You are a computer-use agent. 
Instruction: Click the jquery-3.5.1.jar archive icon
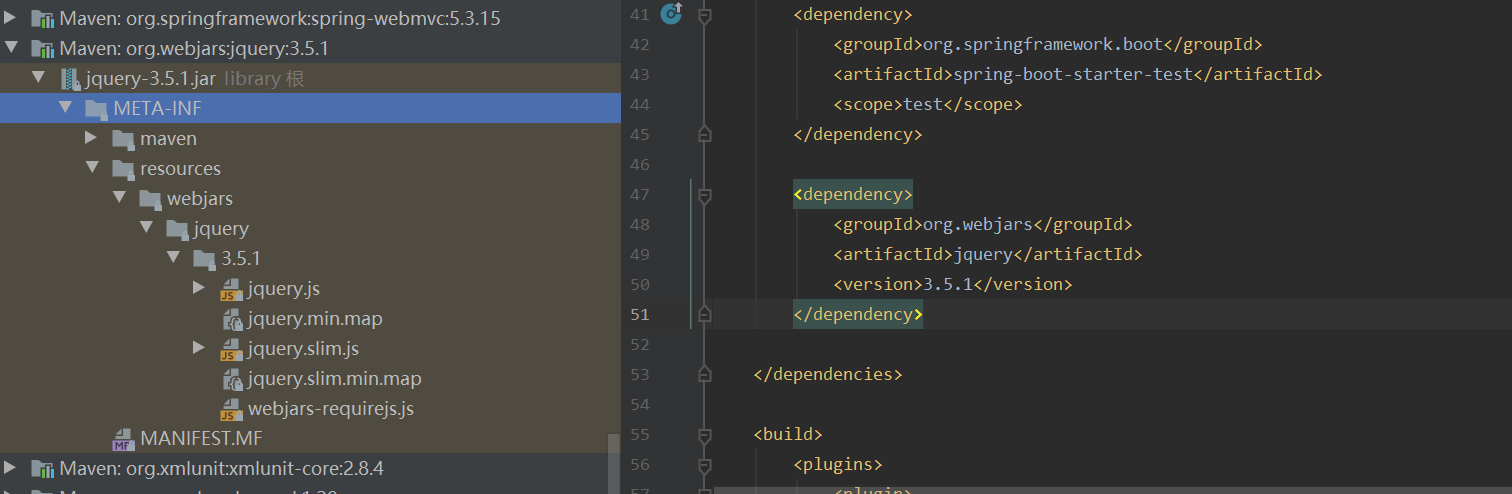tap(69, 79)
